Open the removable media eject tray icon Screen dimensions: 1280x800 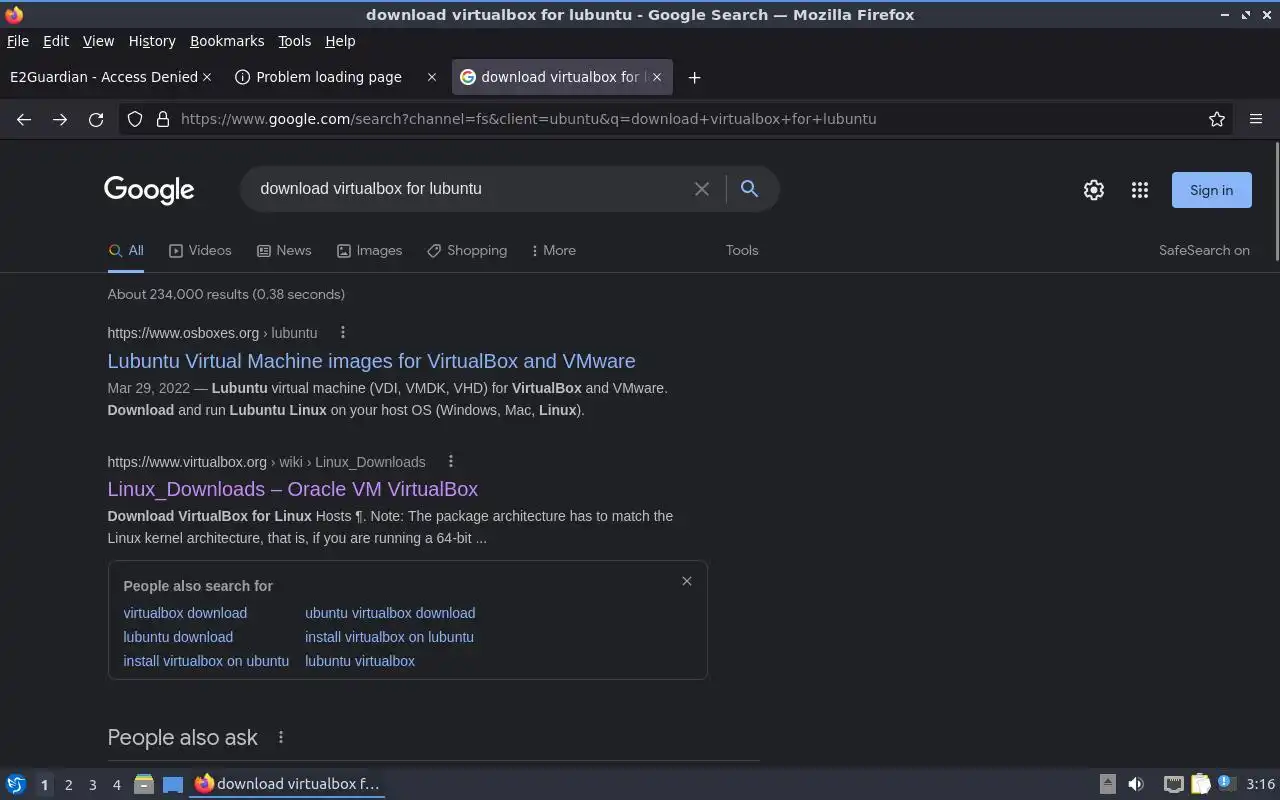1107,784
